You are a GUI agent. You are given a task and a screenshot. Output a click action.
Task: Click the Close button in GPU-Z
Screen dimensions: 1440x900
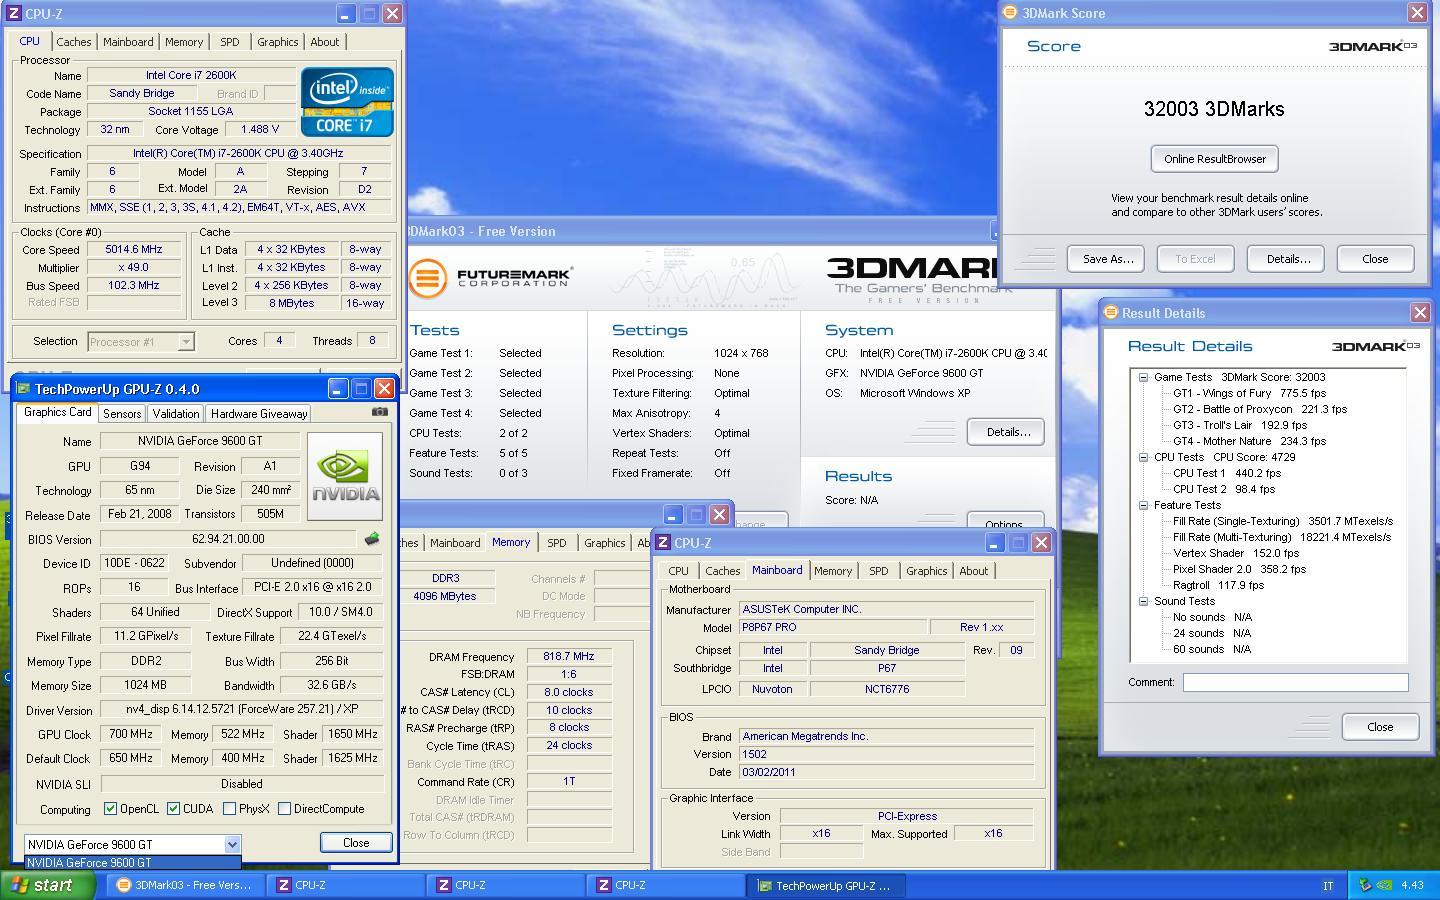[356, 843]
